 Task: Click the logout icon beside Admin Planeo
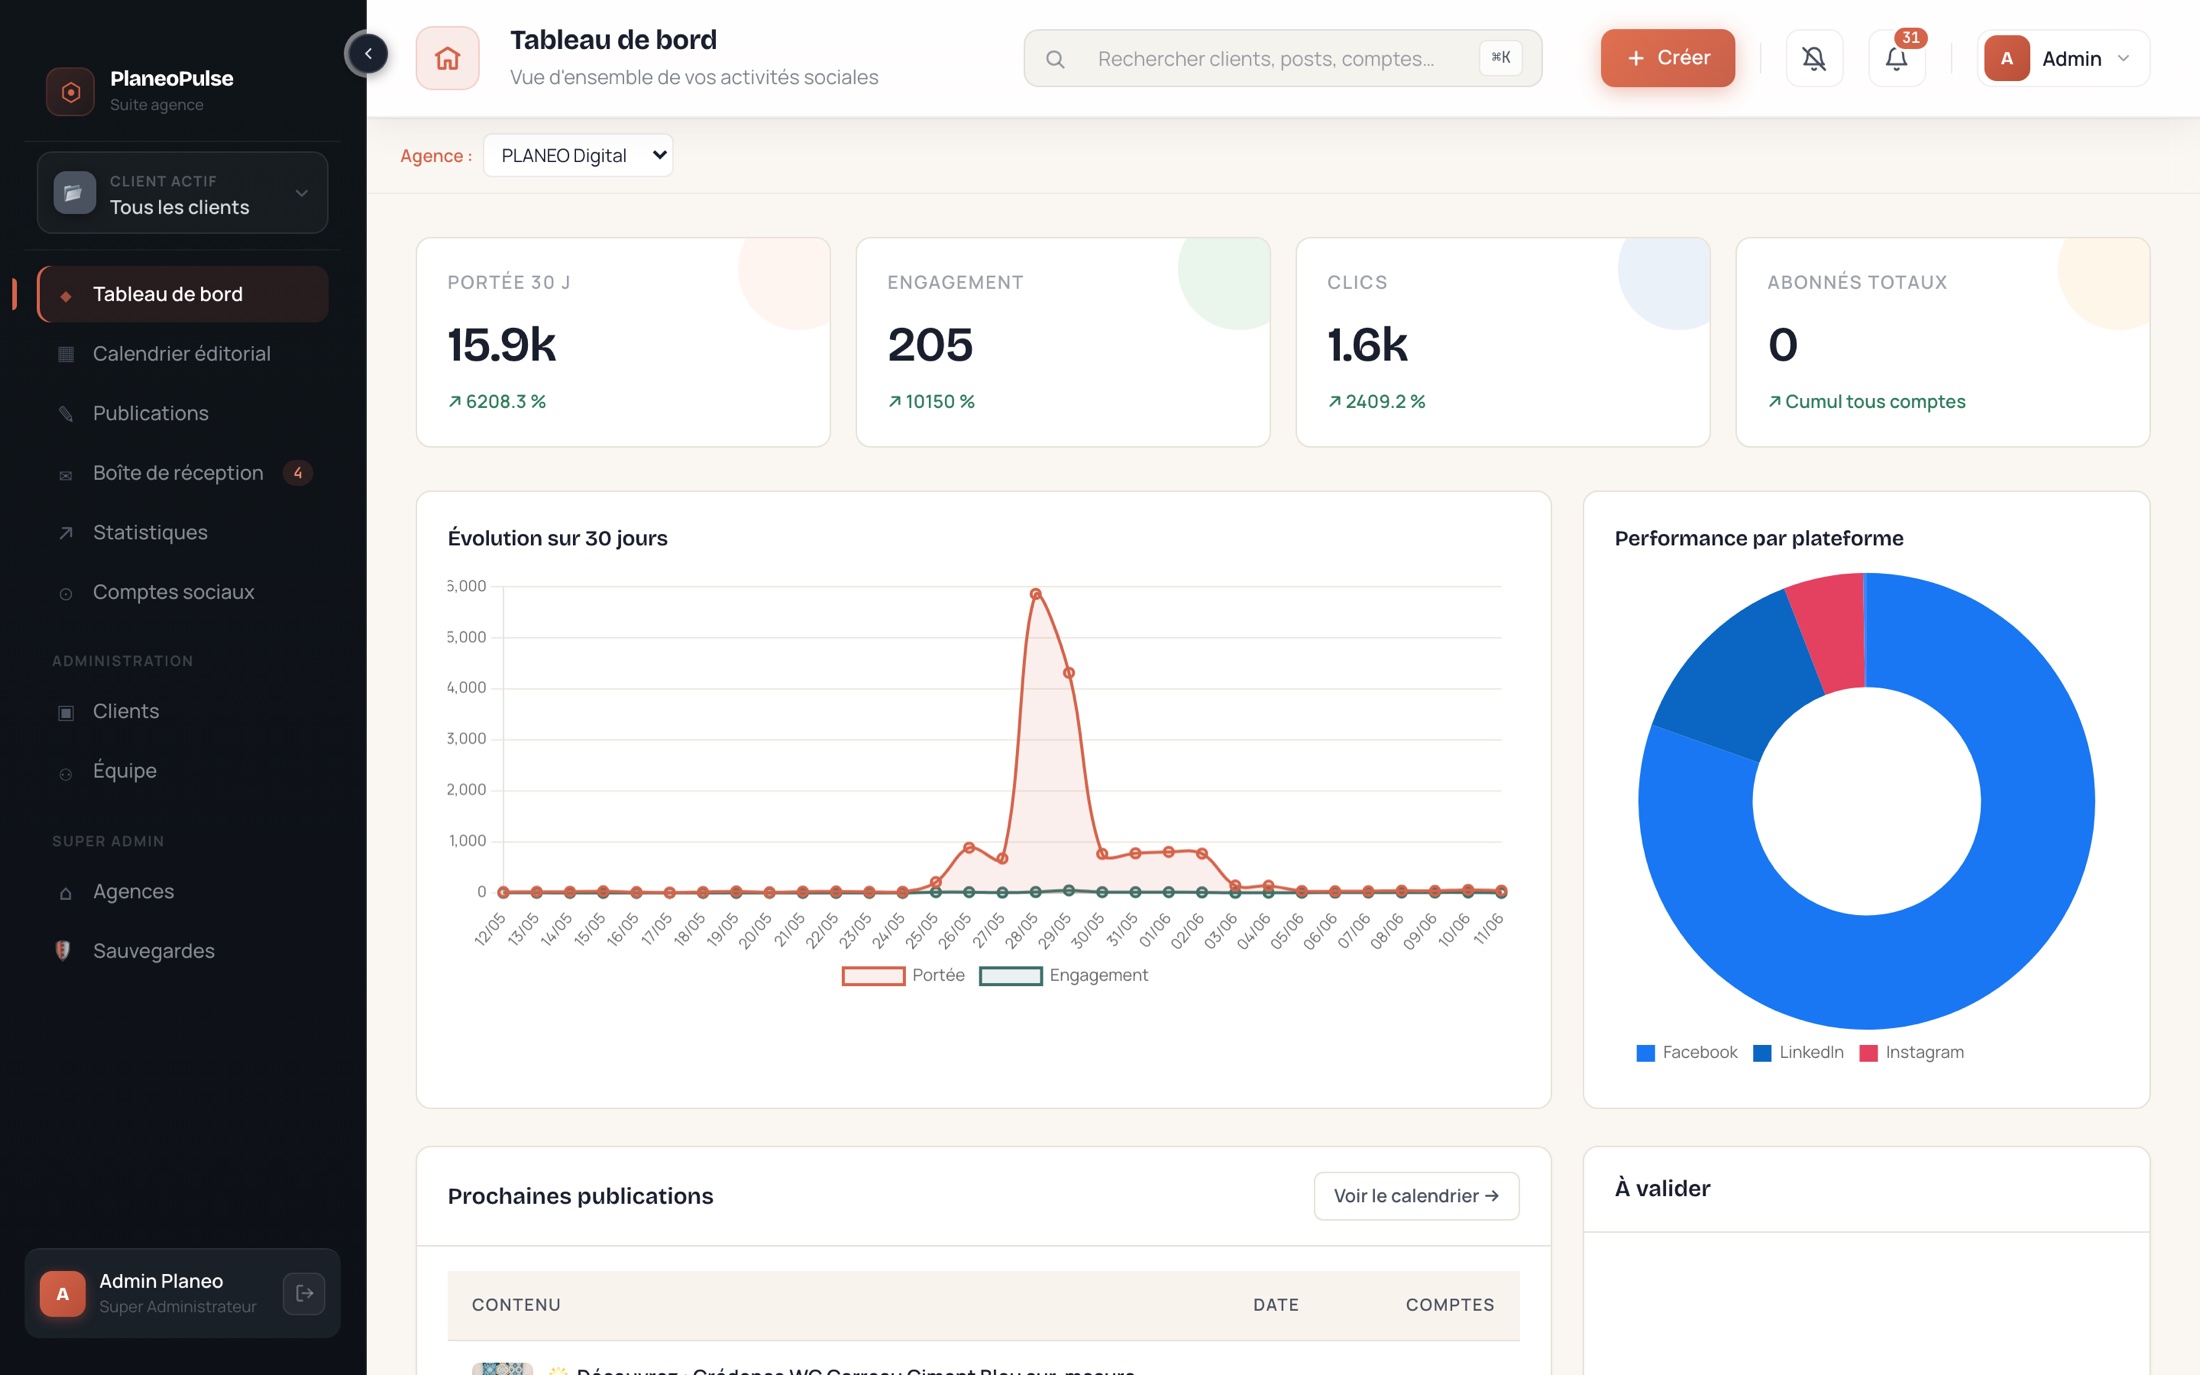pos(304,1293)
